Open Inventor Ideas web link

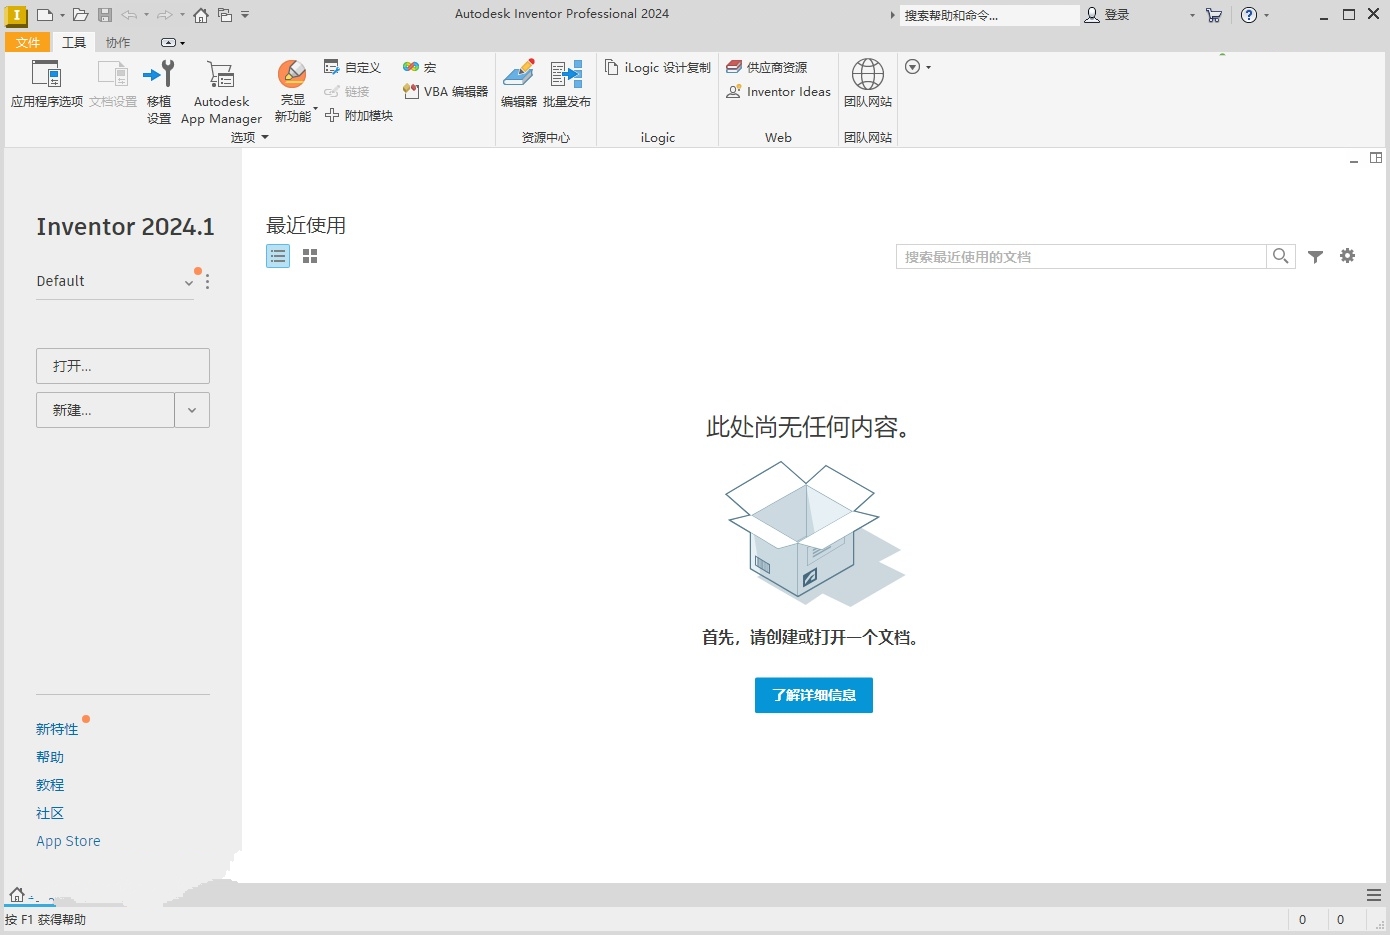778,91
